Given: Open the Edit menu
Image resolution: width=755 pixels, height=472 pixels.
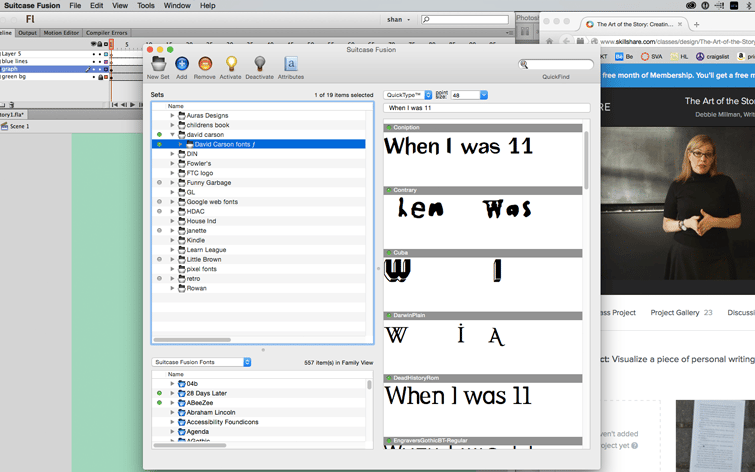Looking at the screenshot, I should click(x=96, y=5).
